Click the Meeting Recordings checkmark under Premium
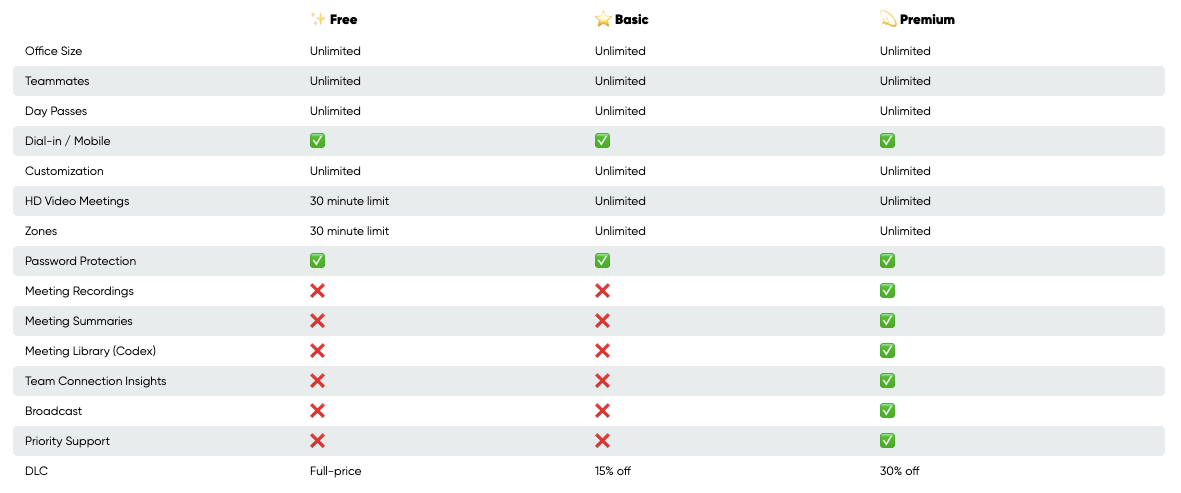This screenshot has width=1181, height=493. tap(888, 291)
